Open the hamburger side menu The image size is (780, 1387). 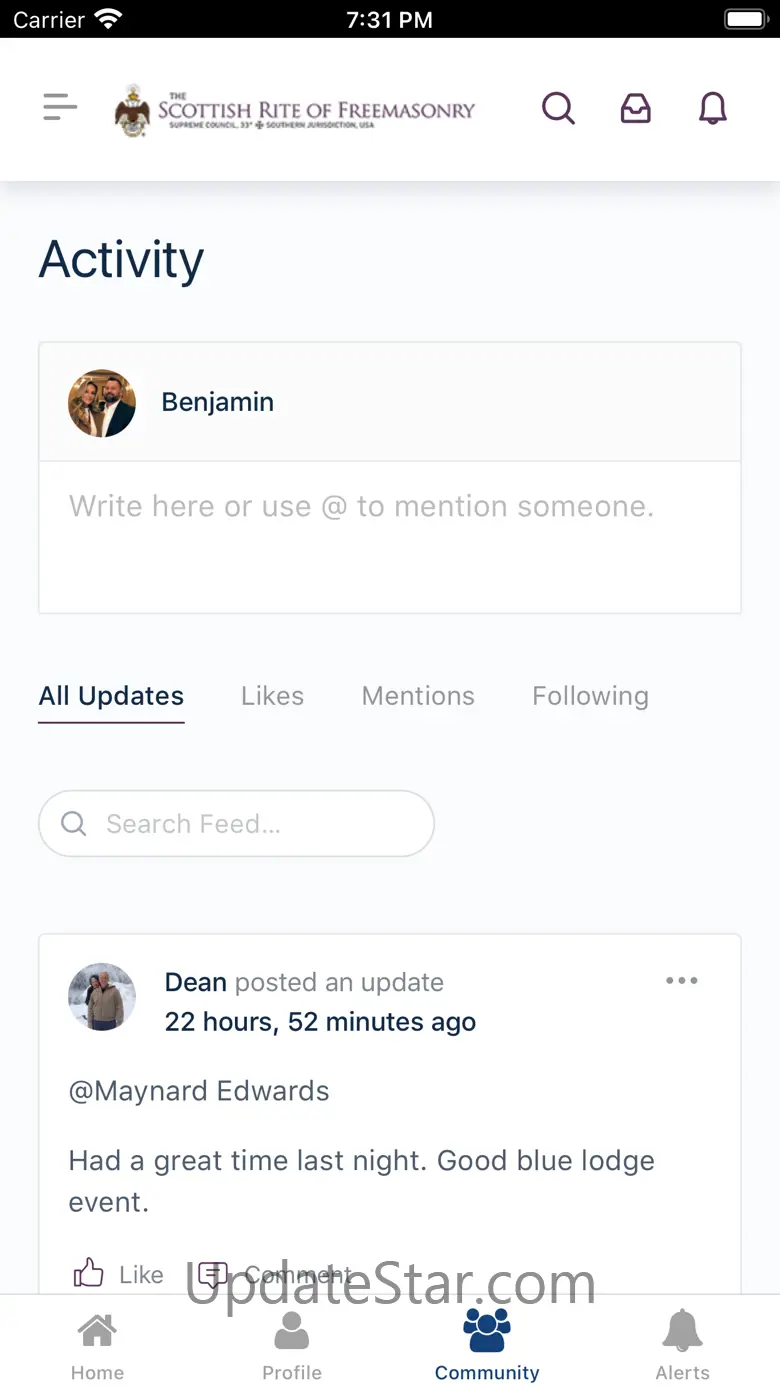(60, 107)
